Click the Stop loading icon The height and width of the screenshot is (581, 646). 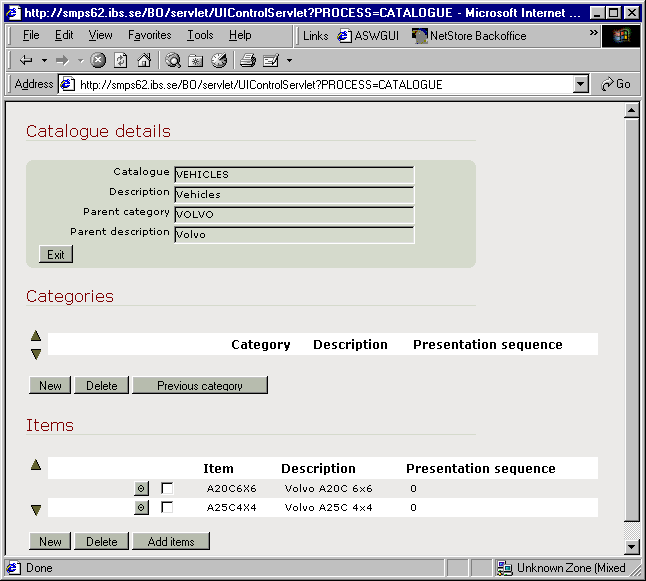click(98, 60)
